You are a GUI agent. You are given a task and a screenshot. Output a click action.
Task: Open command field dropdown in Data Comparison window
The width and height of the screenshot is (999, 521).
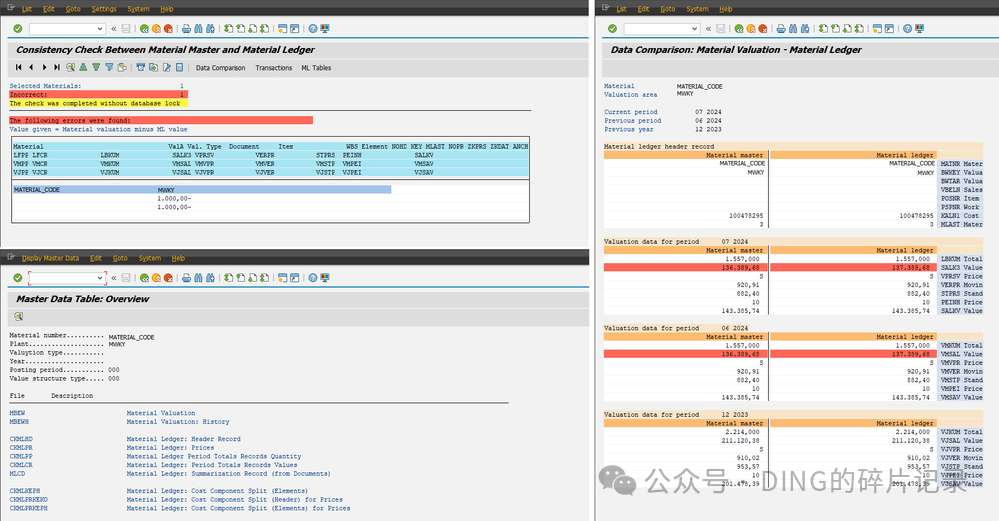click(x=694, y=29)
